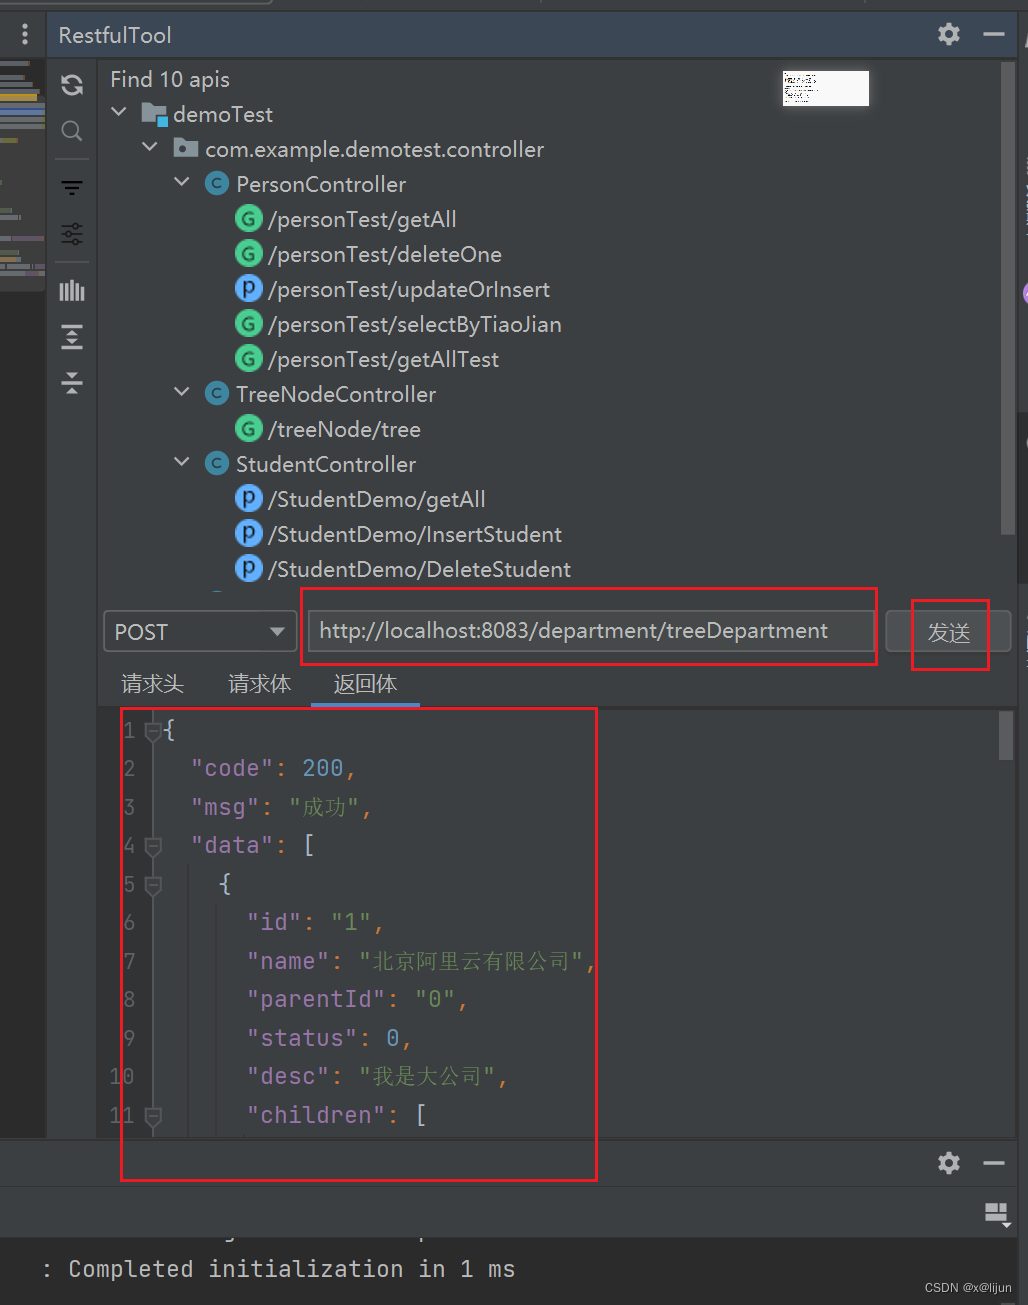Open the response panel gear settings

(947, 1163)
